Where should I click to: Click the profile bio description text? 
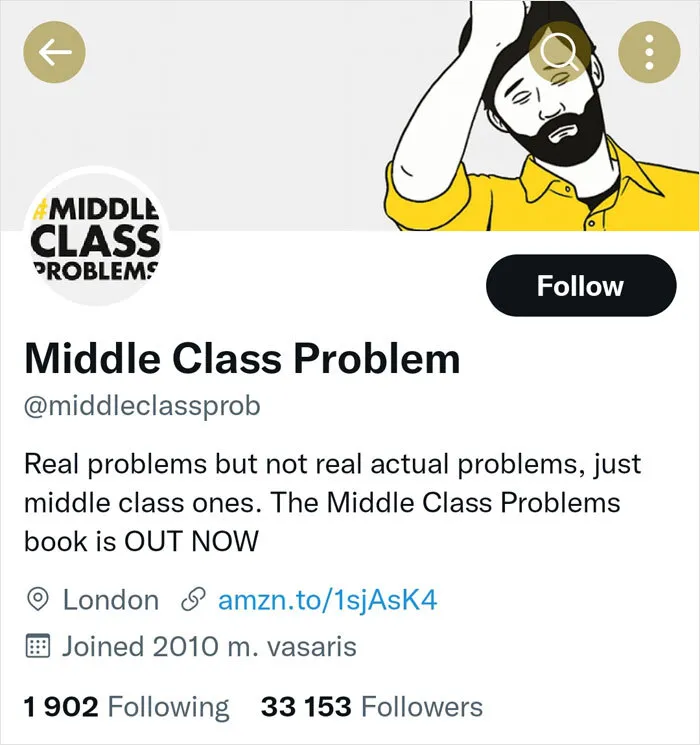333,503
